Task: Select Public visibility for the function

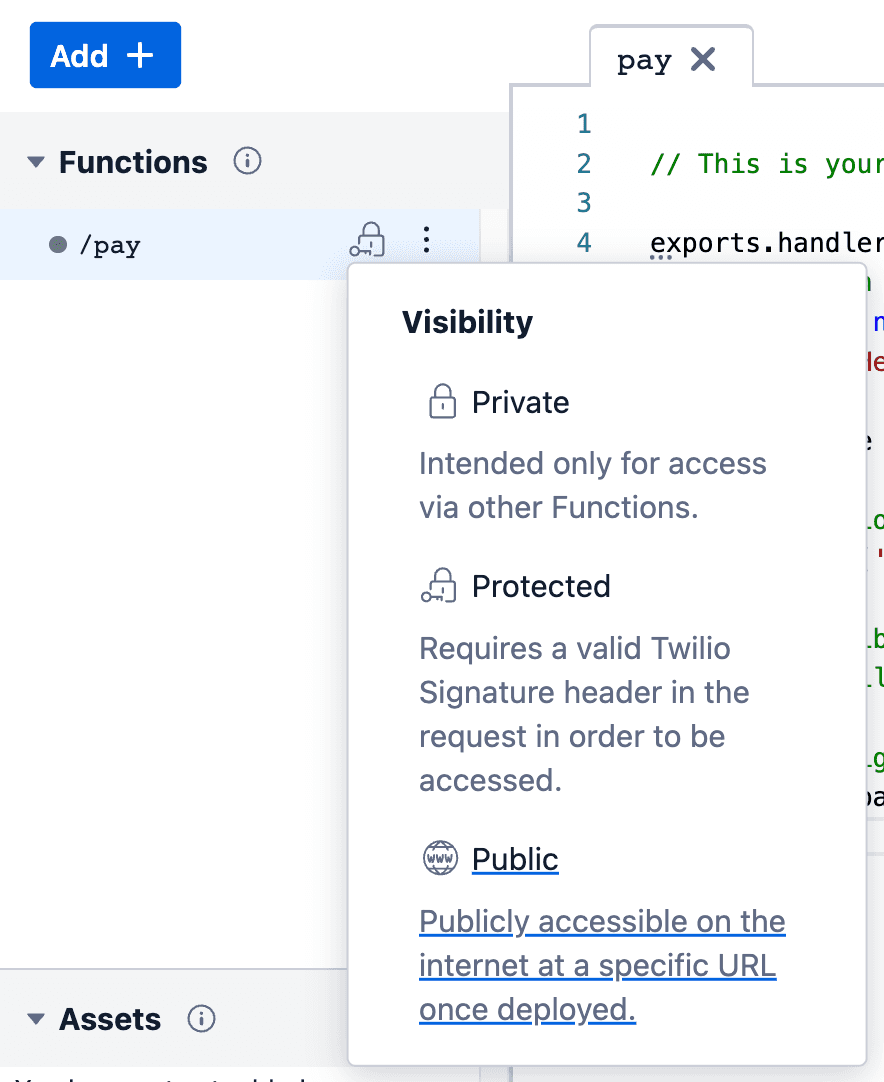Action: coord(515,858)
